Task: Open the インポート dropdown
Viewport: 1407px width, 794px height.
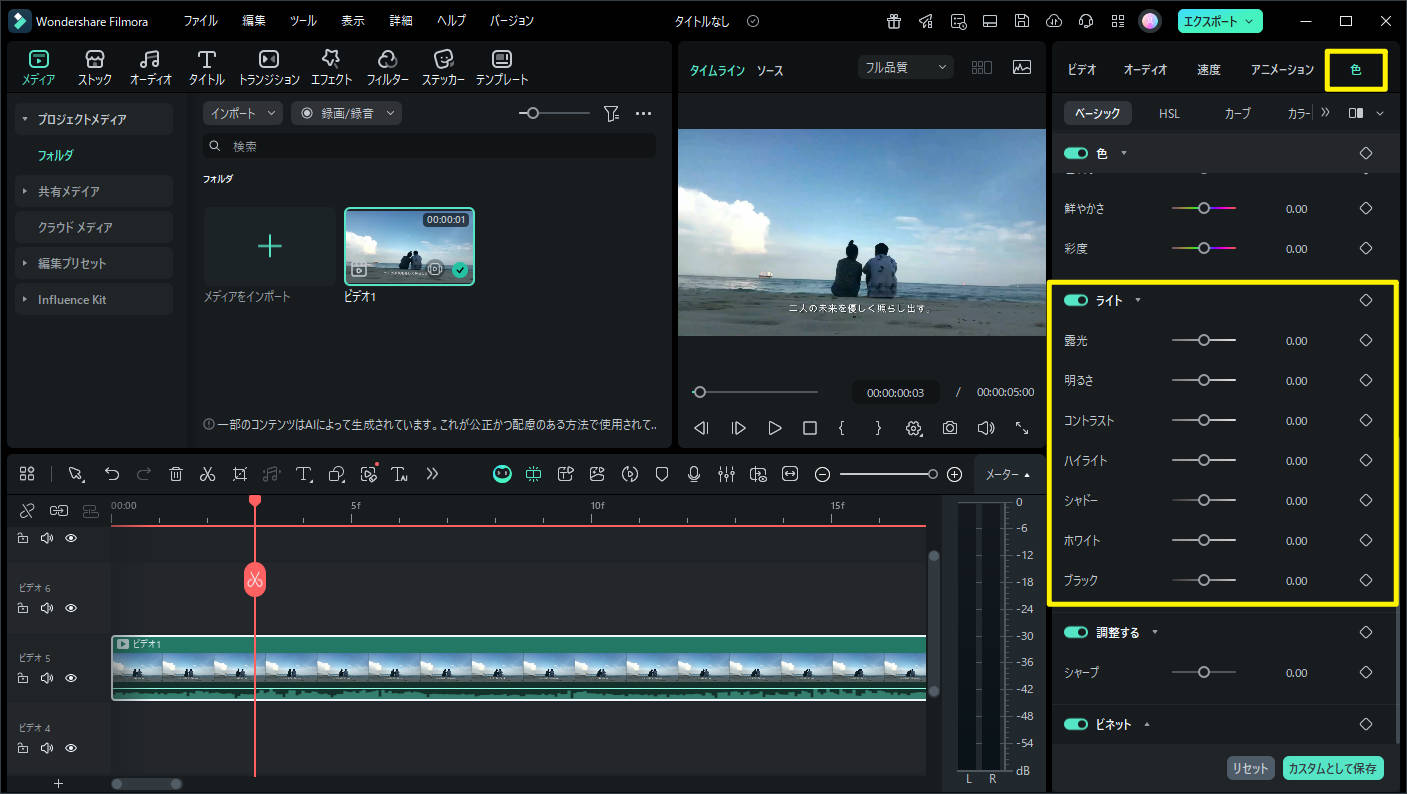Action: [x=242, y=114]
